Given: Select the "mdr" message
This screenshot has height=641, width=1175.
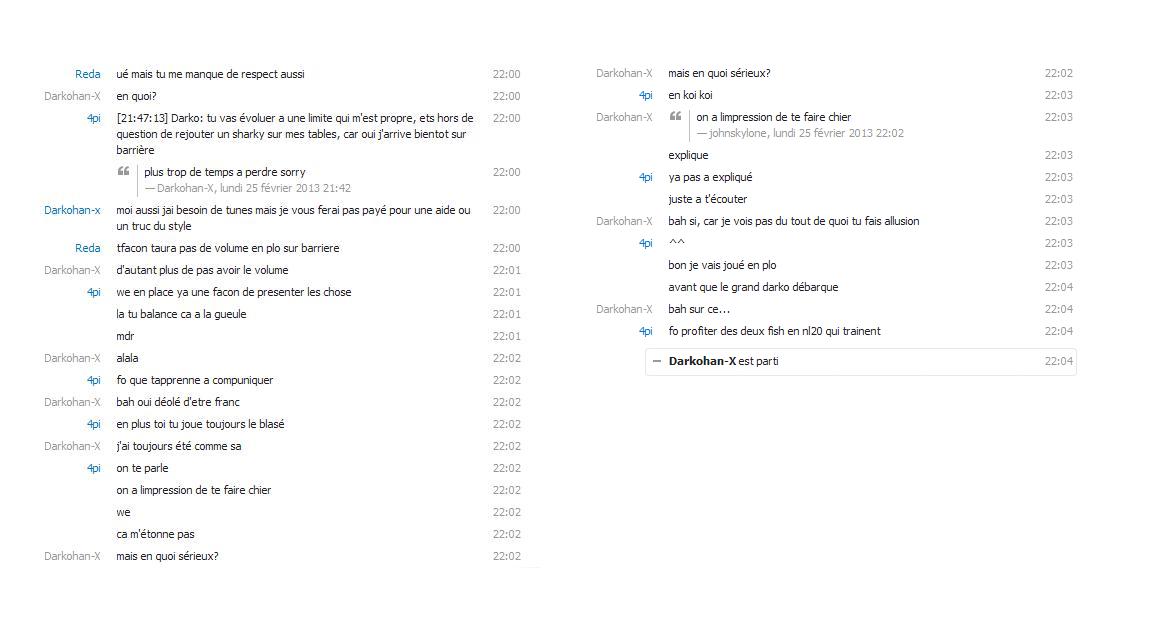Looking at the screenshot, I should pos(125,336).
